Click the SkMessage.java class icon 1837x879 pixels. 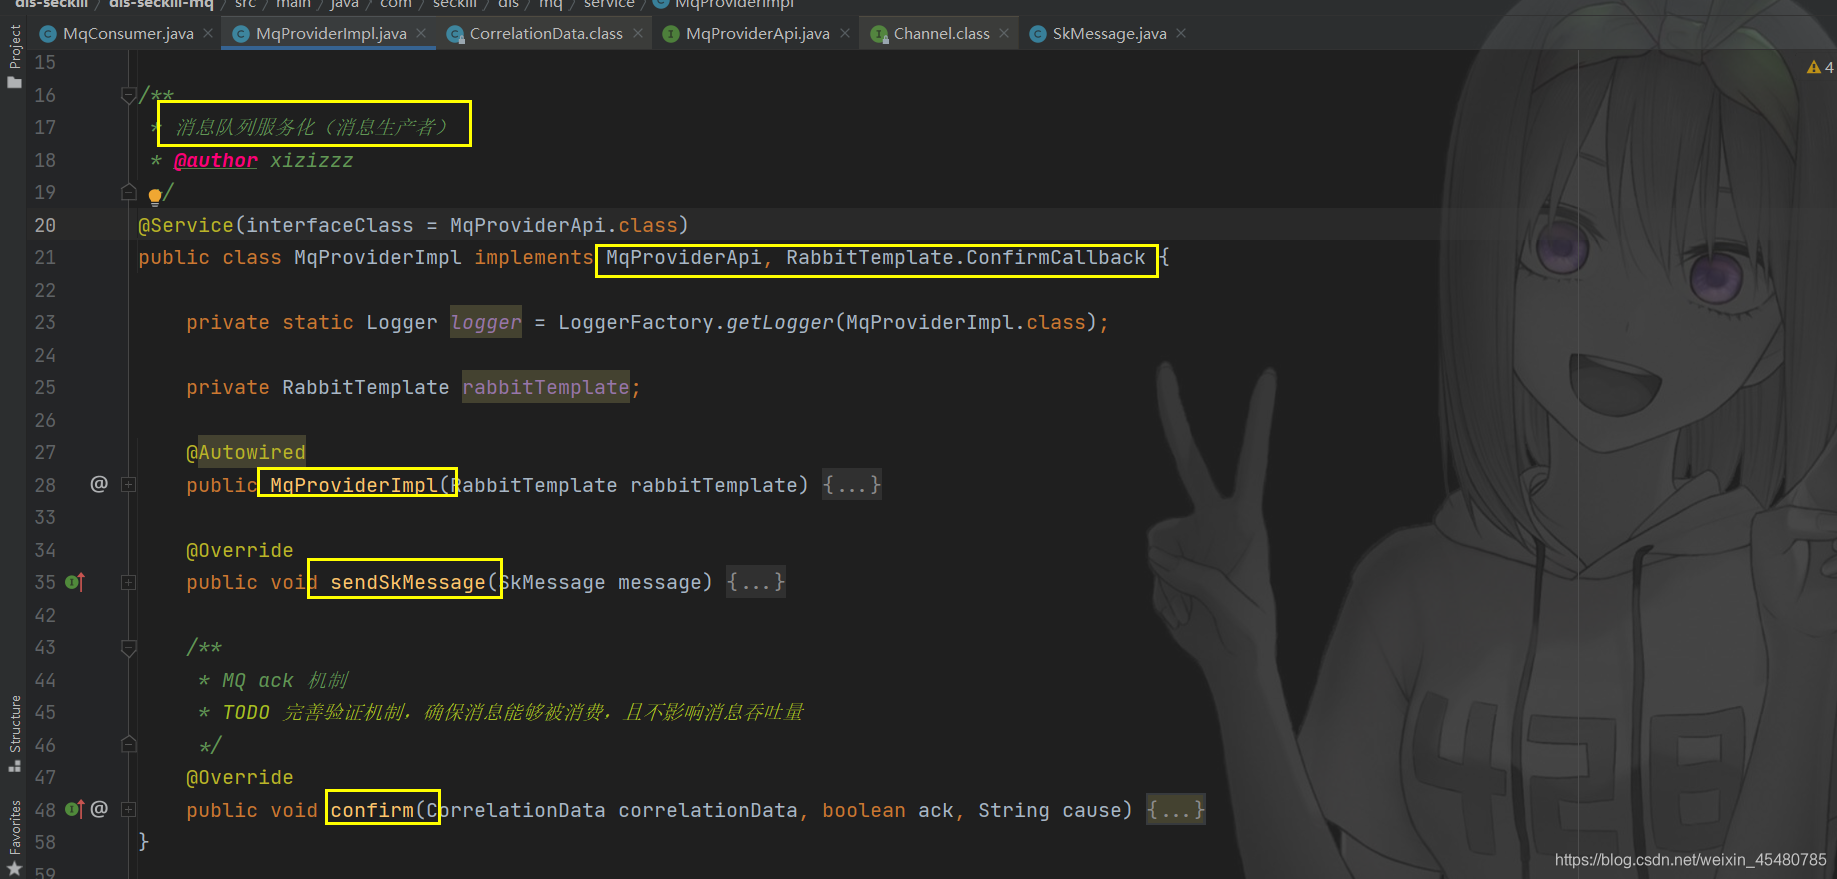coord(1037,34)
